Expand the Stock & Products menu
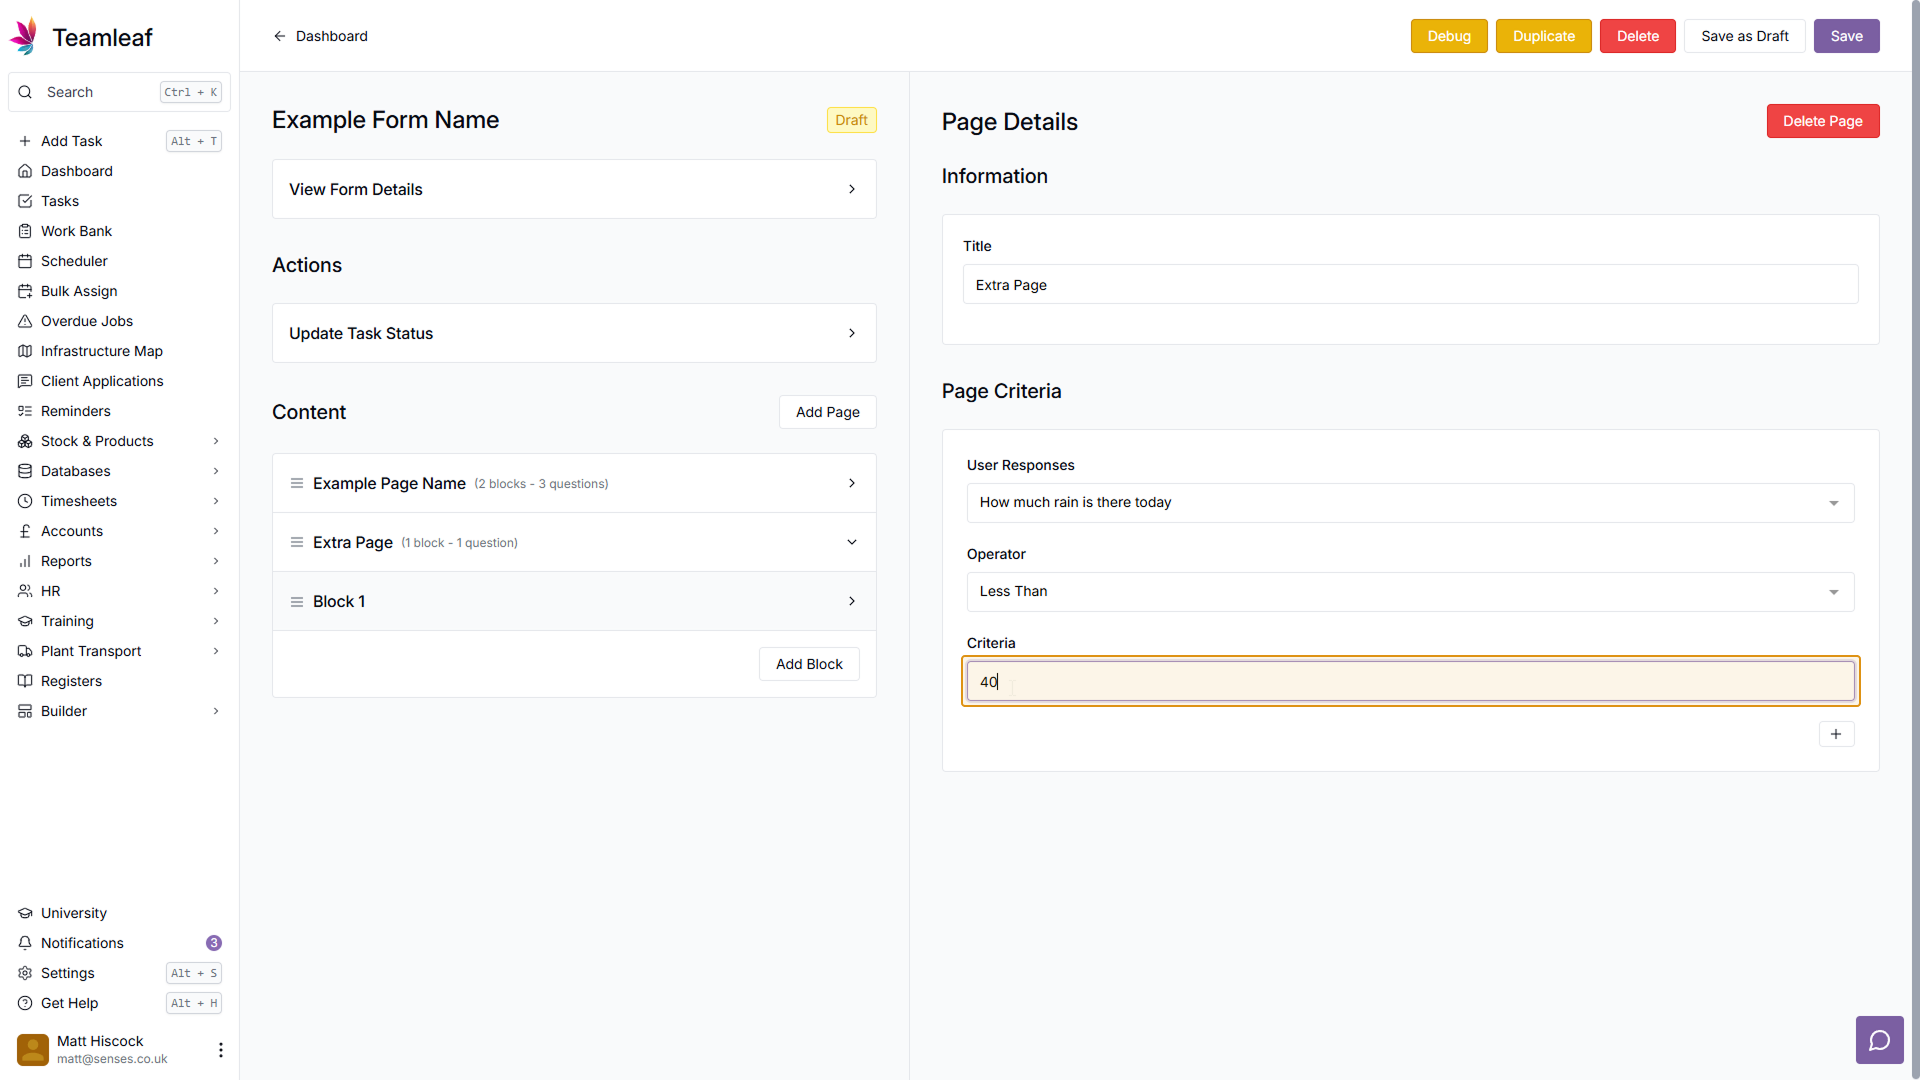 215,441
